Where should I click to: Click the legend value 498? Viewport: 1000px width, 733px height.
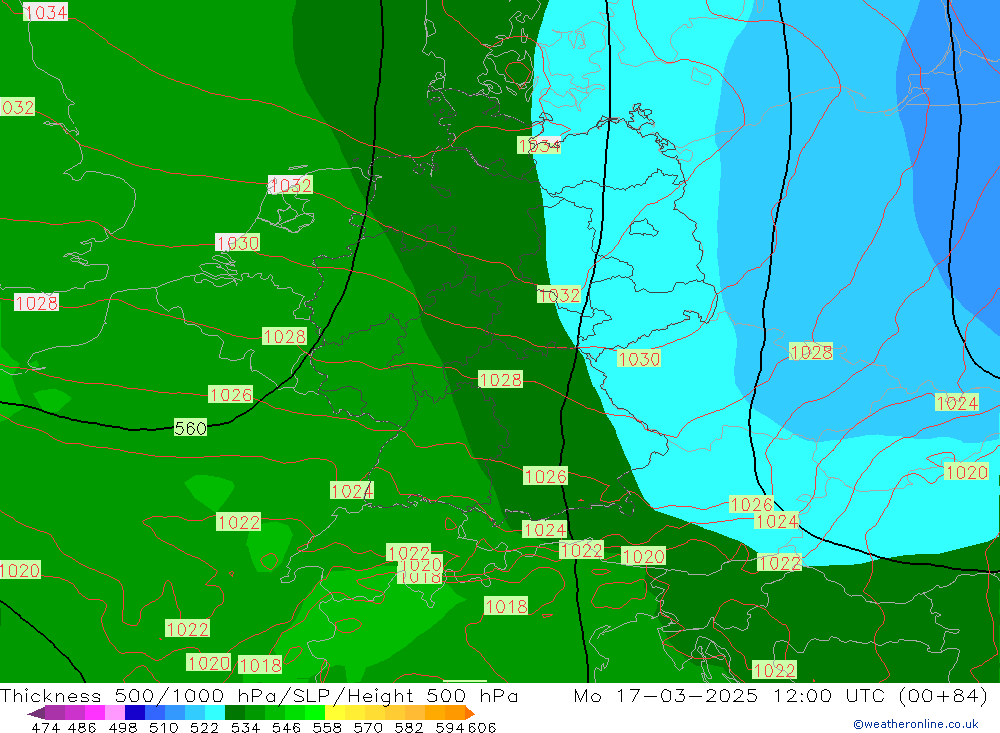123,727
